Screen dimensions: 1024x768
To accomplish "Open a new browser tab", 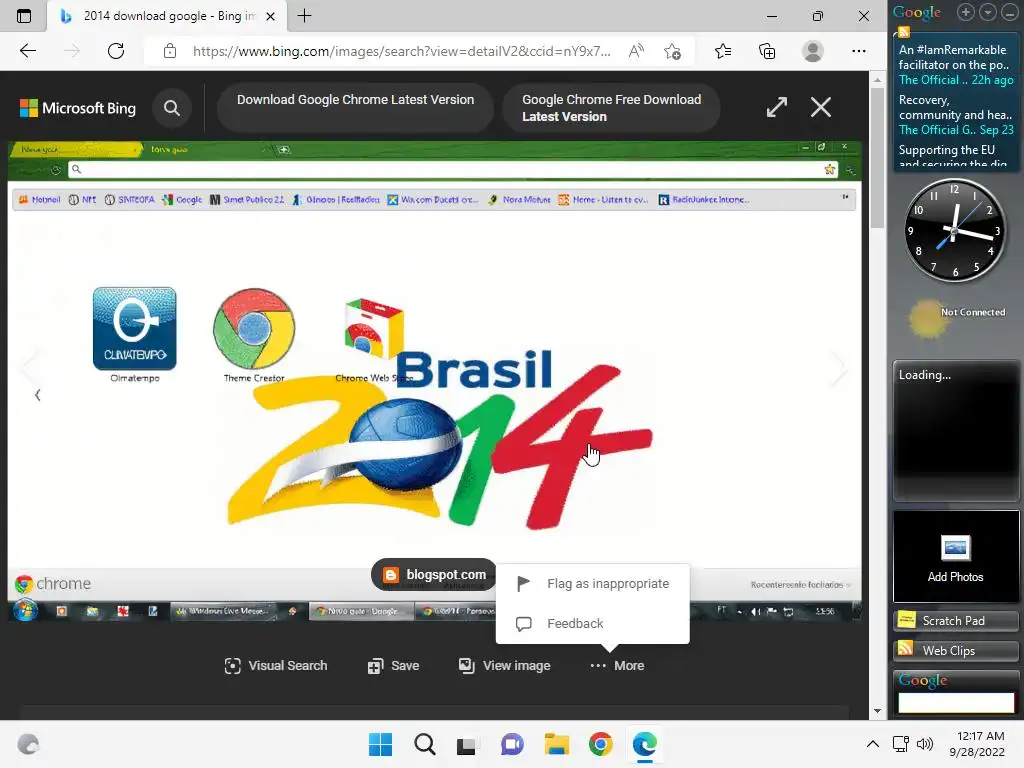I will coord(304,16).
